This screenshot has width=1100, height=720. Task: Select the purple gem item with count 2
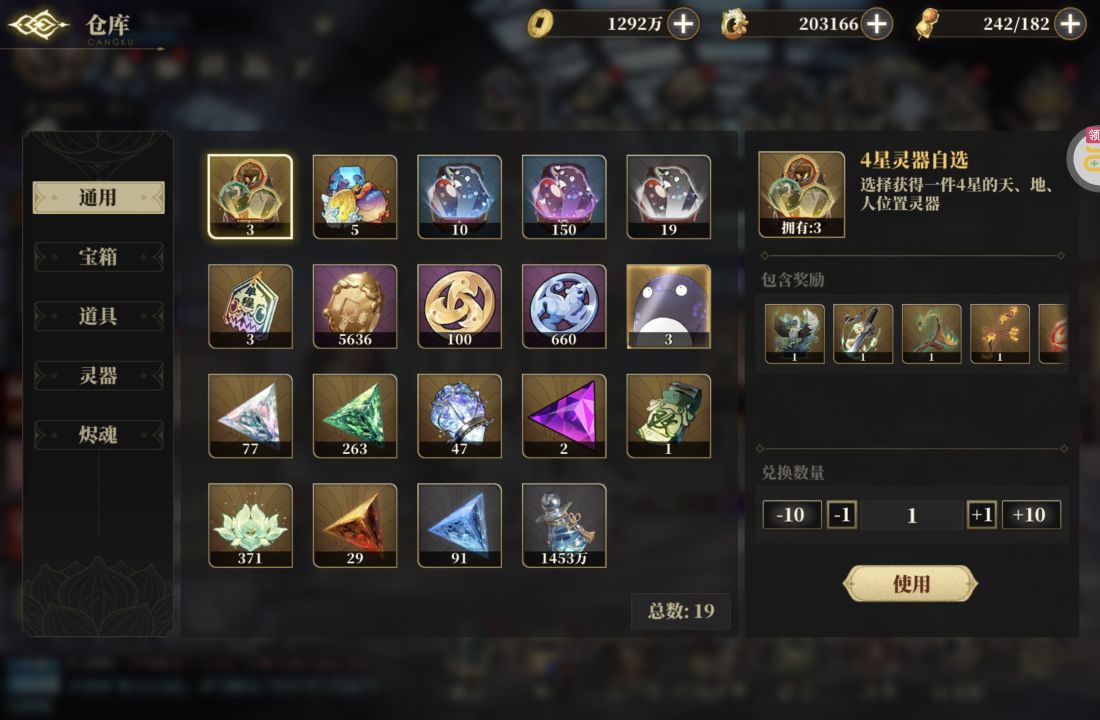coord(564,416)
